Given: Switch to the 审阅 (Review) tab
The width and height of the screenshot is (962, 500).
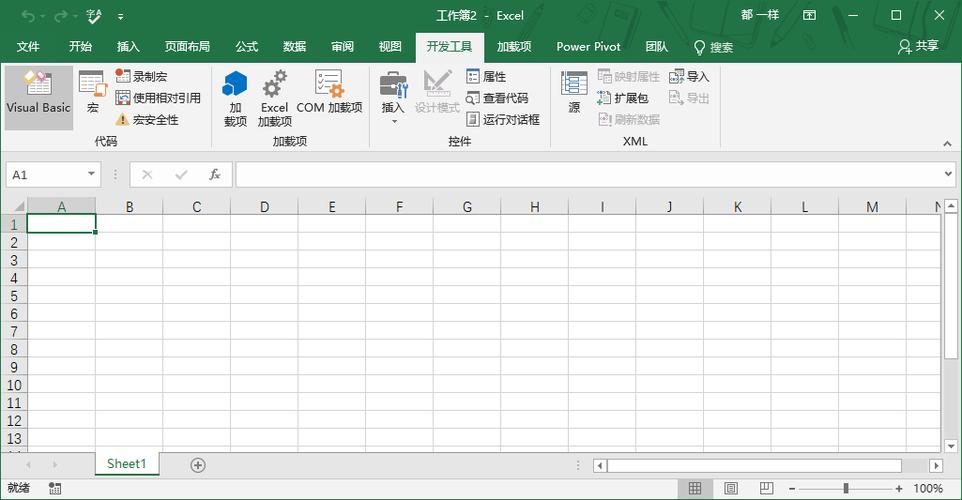Looking at the screenshot, I should click(342, 47).
